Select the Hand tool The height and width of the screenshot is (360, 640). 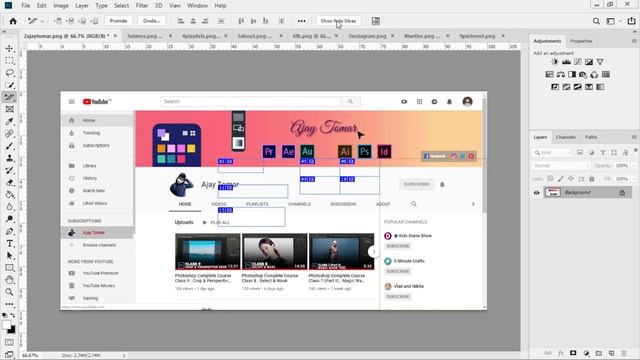click(9, 280)
